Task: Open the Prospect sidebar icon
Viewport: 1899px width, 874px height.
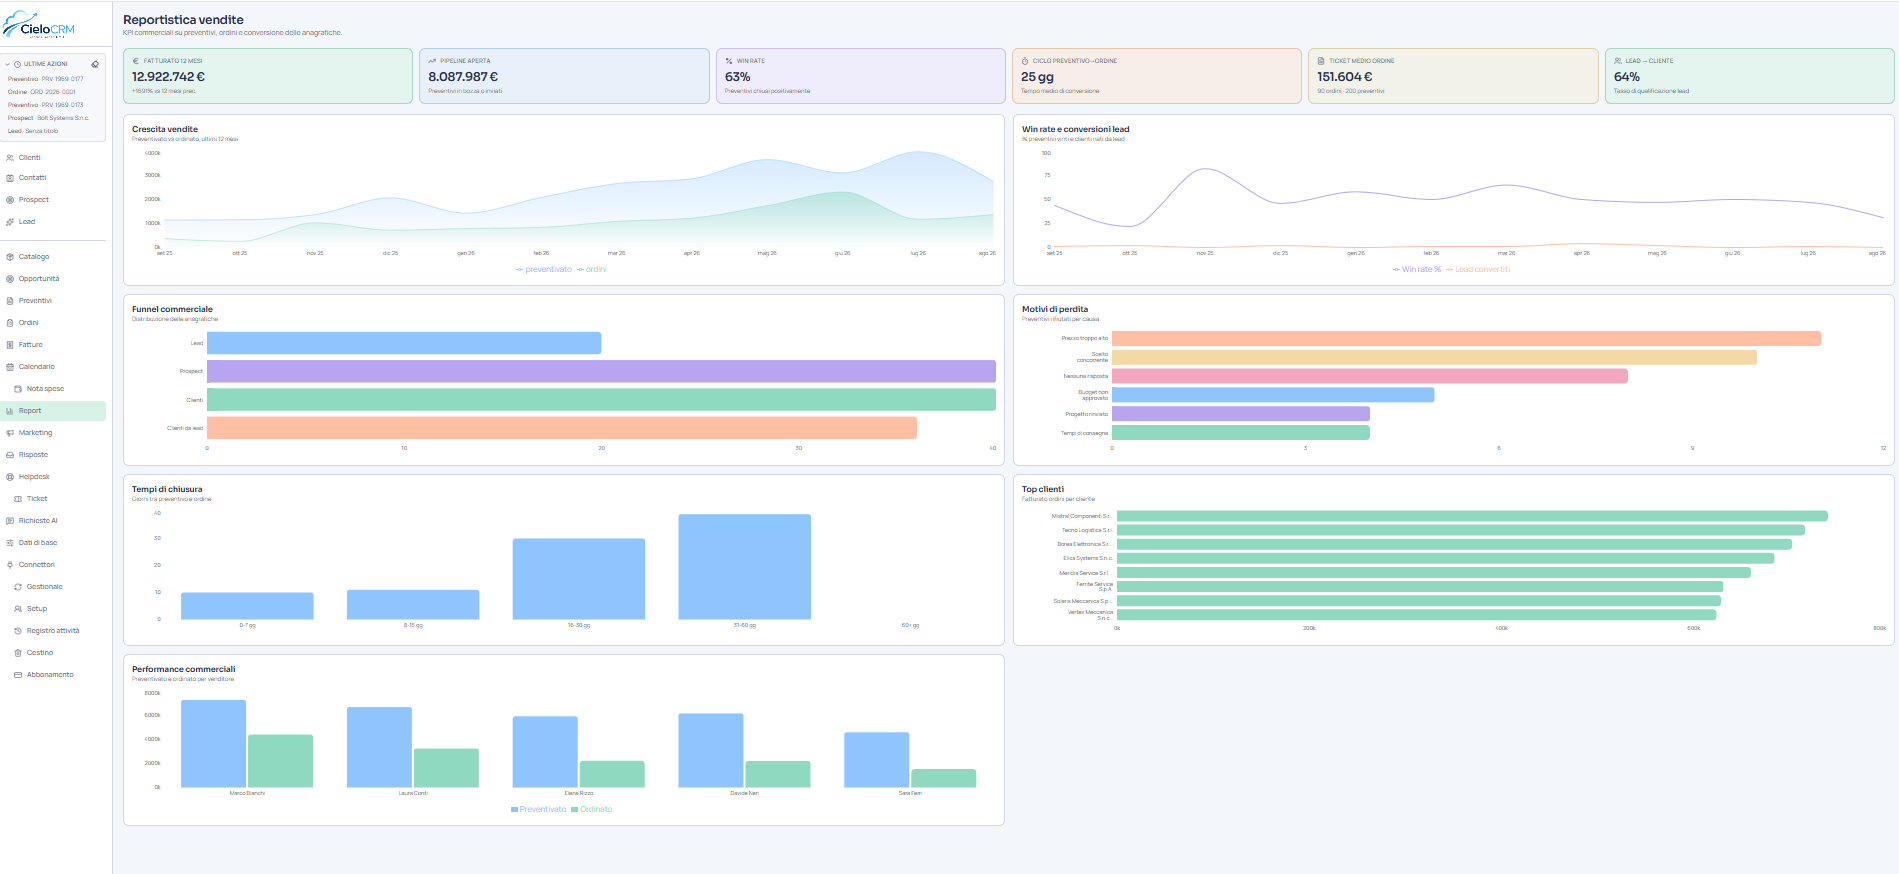Action: tap(10, 200)
